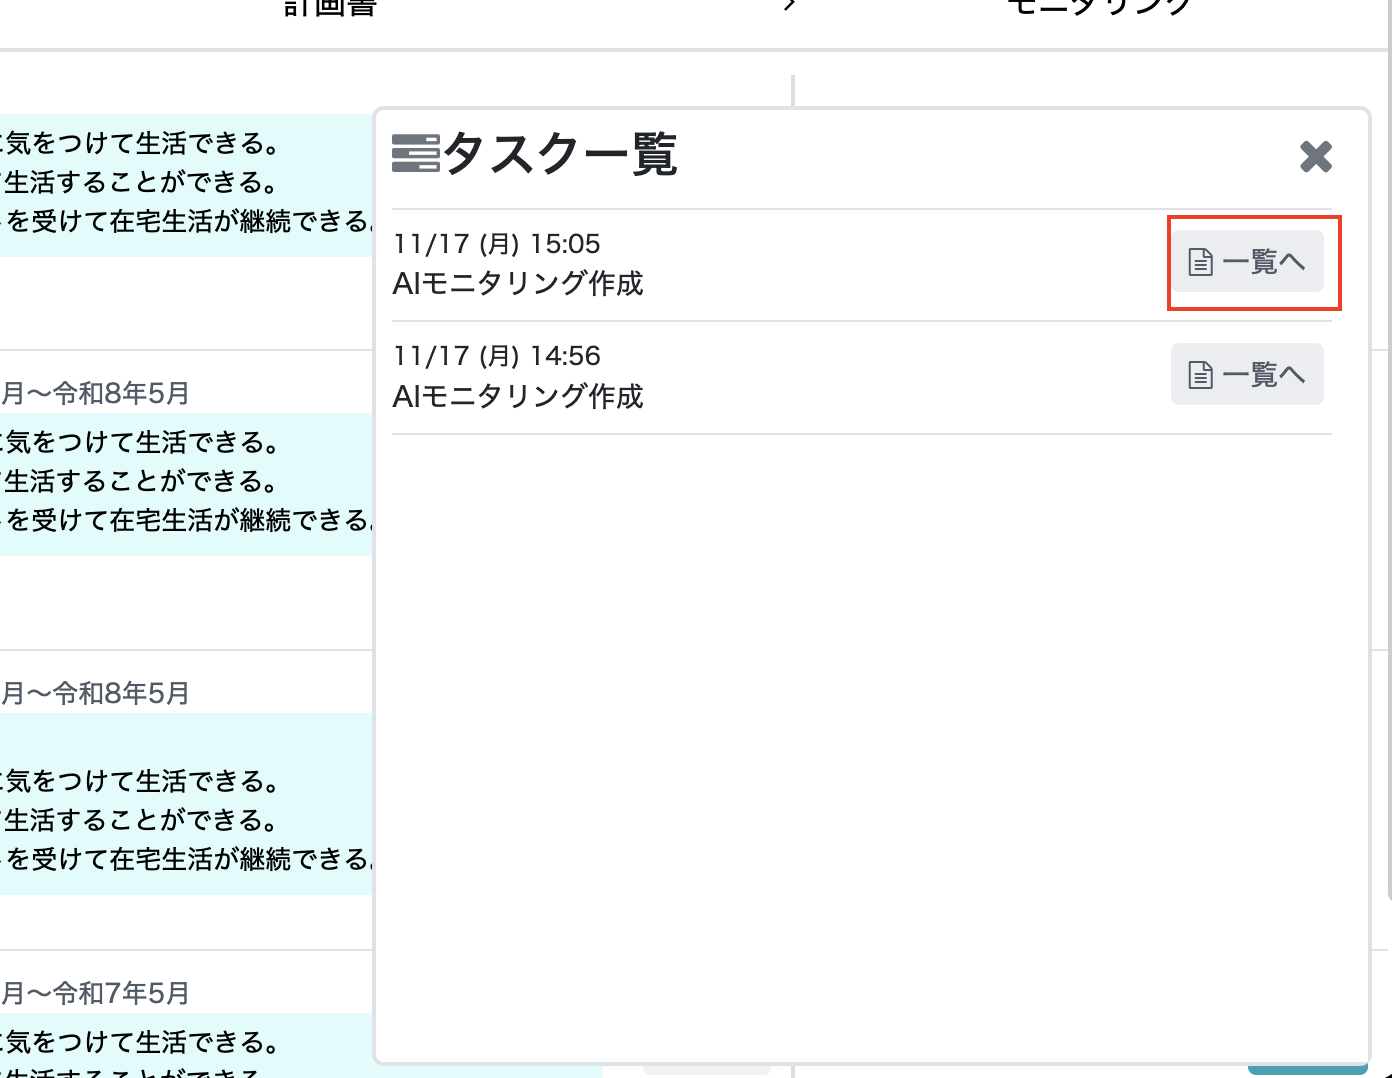Click the X icon to dismiss the task list
Screen dimensions: 1392x1078
click(1316, 156)
